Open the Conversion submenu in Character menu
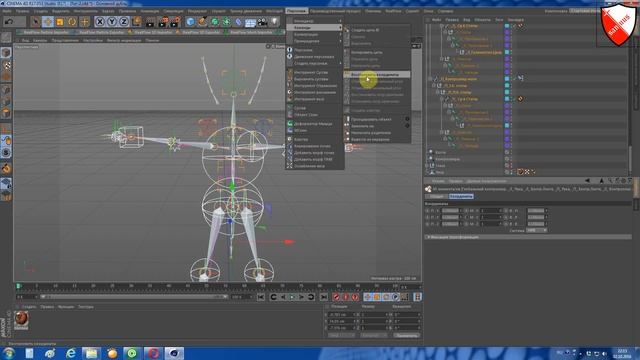Image resolution: width=640 pixels, height=360 pixels. pyautogui.click(x=314, y=34)
